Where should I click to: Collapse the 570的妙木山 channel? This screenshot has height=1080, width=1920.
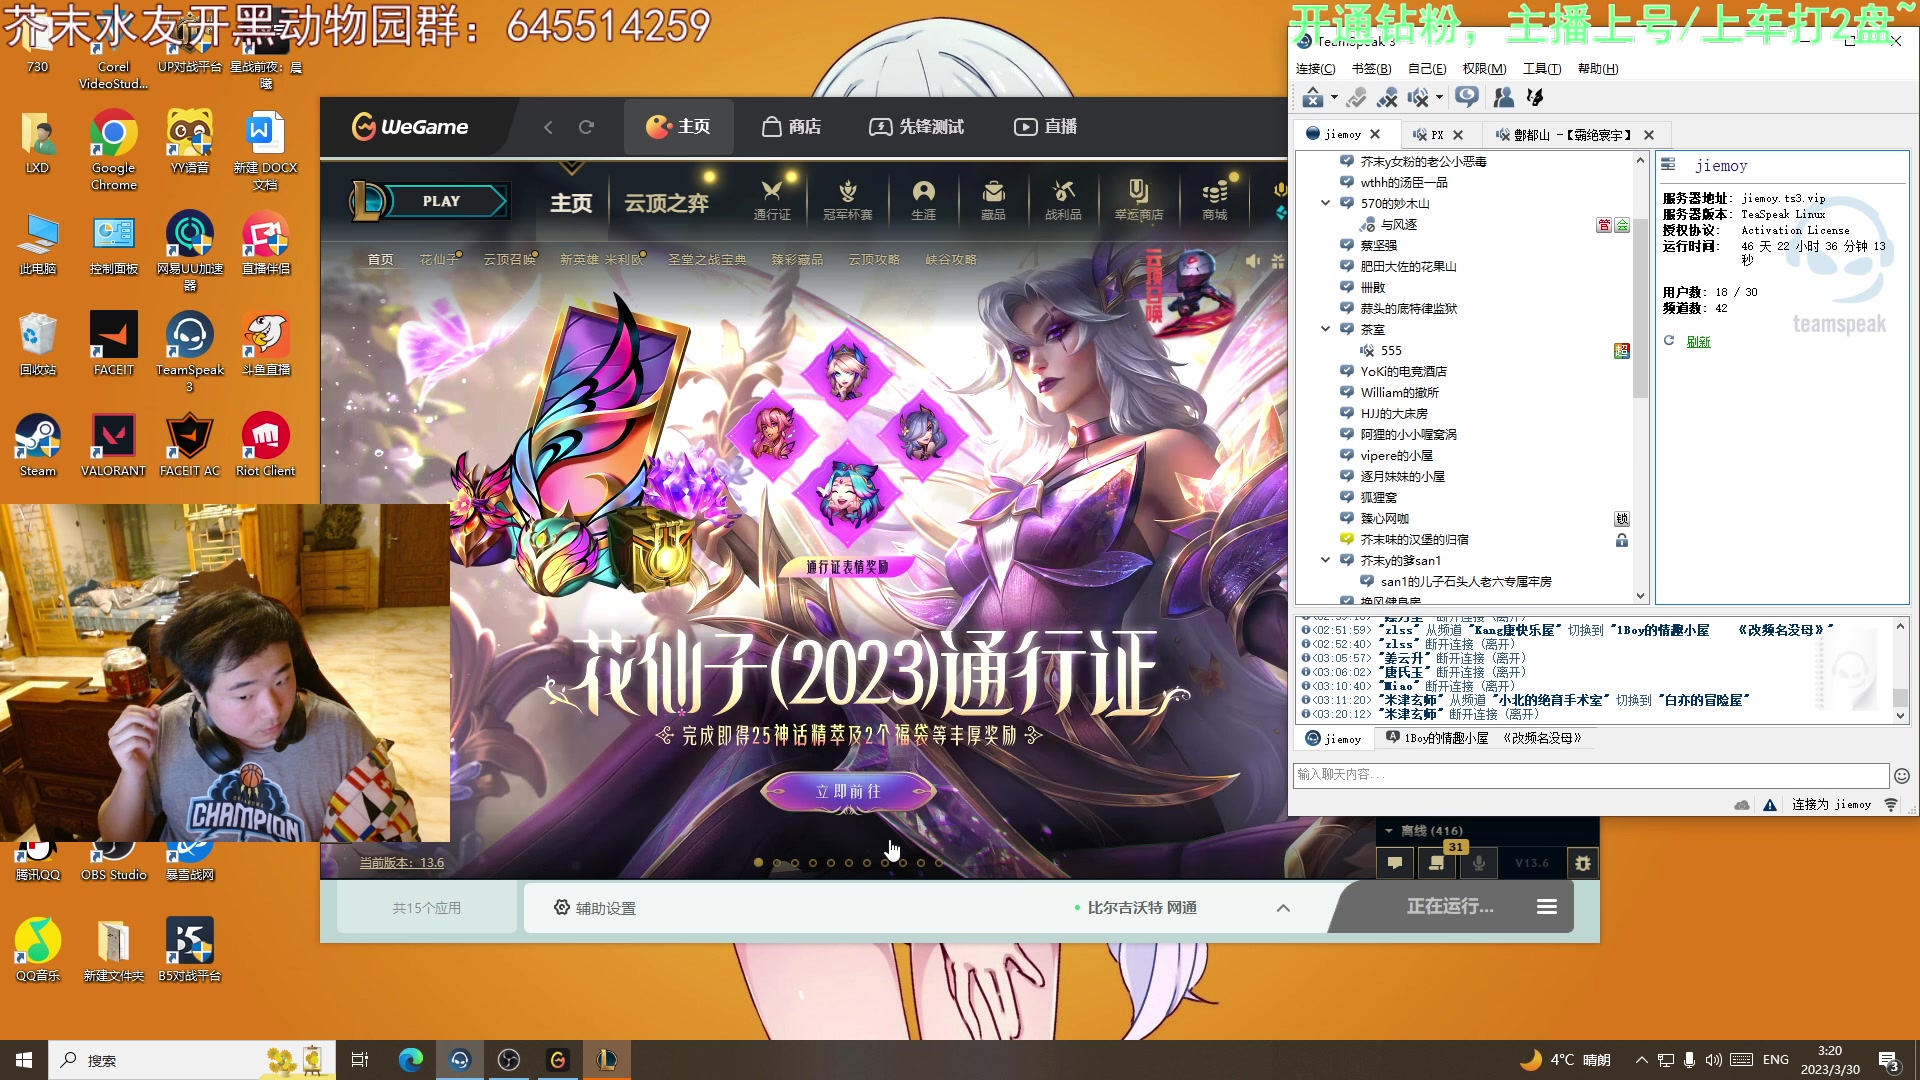tap(1326, 203)
